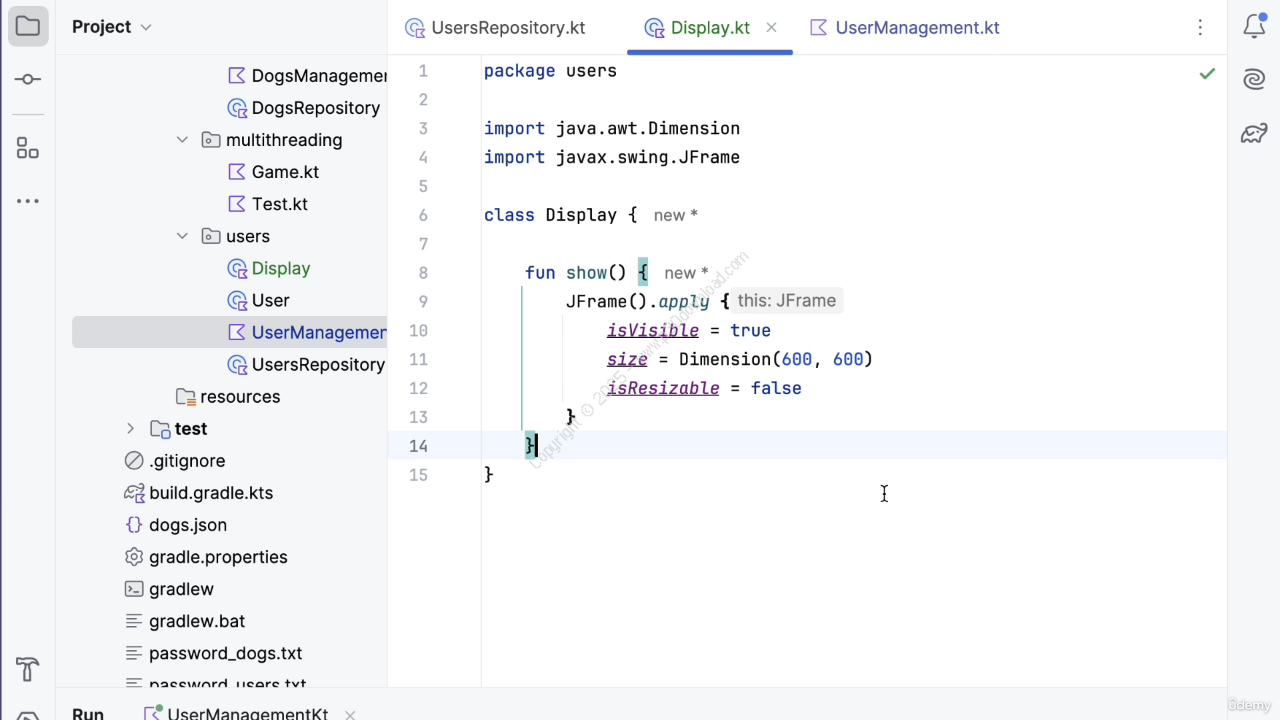The image size is (1280, 720).
Task: Click line number 11 in the gutter
Action: pos(418,360)
